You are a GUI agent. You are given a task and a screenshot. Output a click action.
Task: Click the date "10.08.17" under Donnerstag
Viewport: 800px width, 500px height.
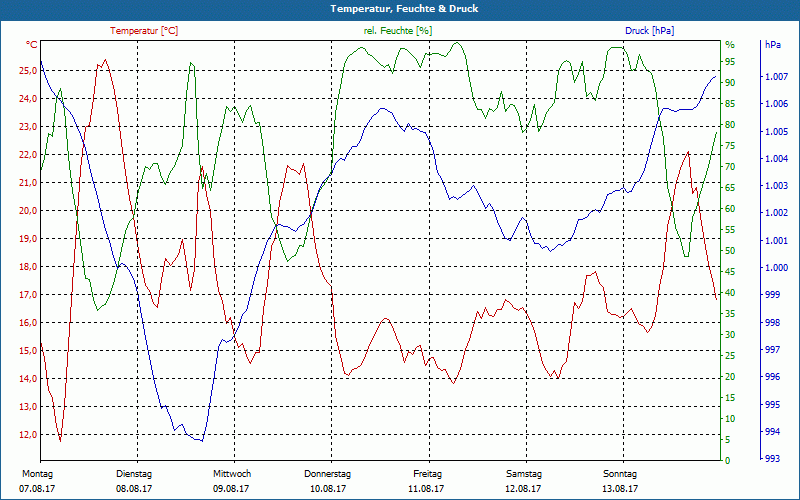click(328, 489)
